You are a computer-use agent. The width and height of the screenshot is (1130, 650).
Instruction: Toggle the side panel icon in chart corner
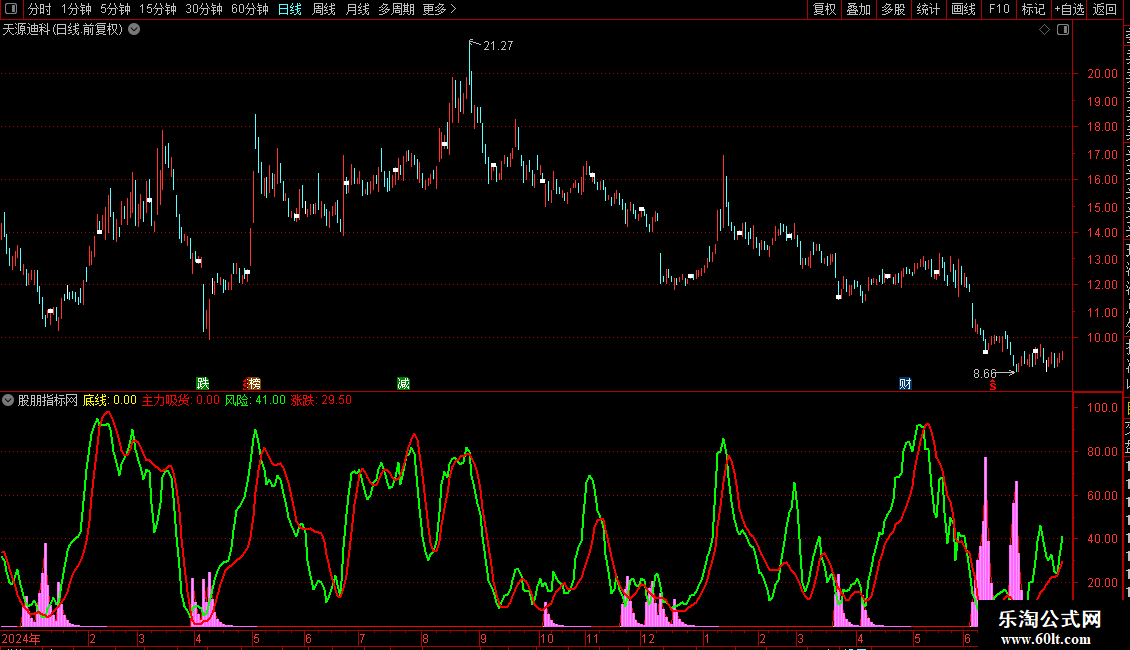point(1063,30)
